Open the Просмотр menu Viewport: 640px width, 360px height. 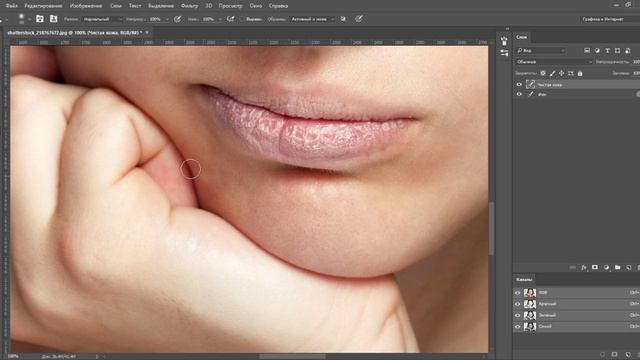tap(231, 6)
